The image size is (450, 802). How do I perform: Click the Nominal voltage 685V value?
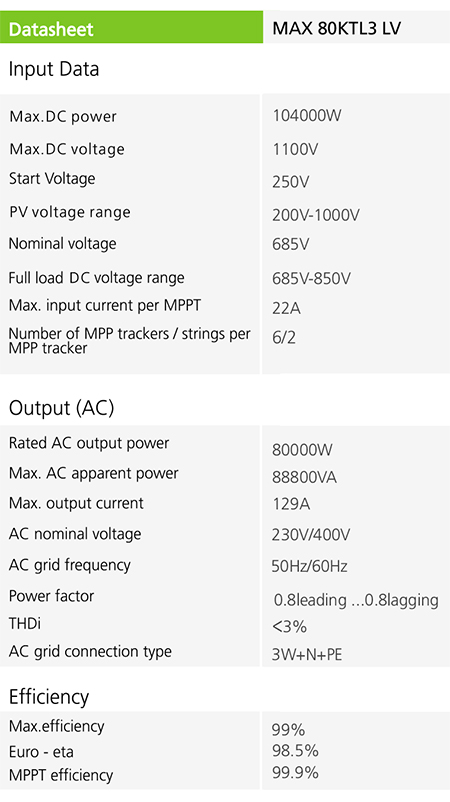290,244
